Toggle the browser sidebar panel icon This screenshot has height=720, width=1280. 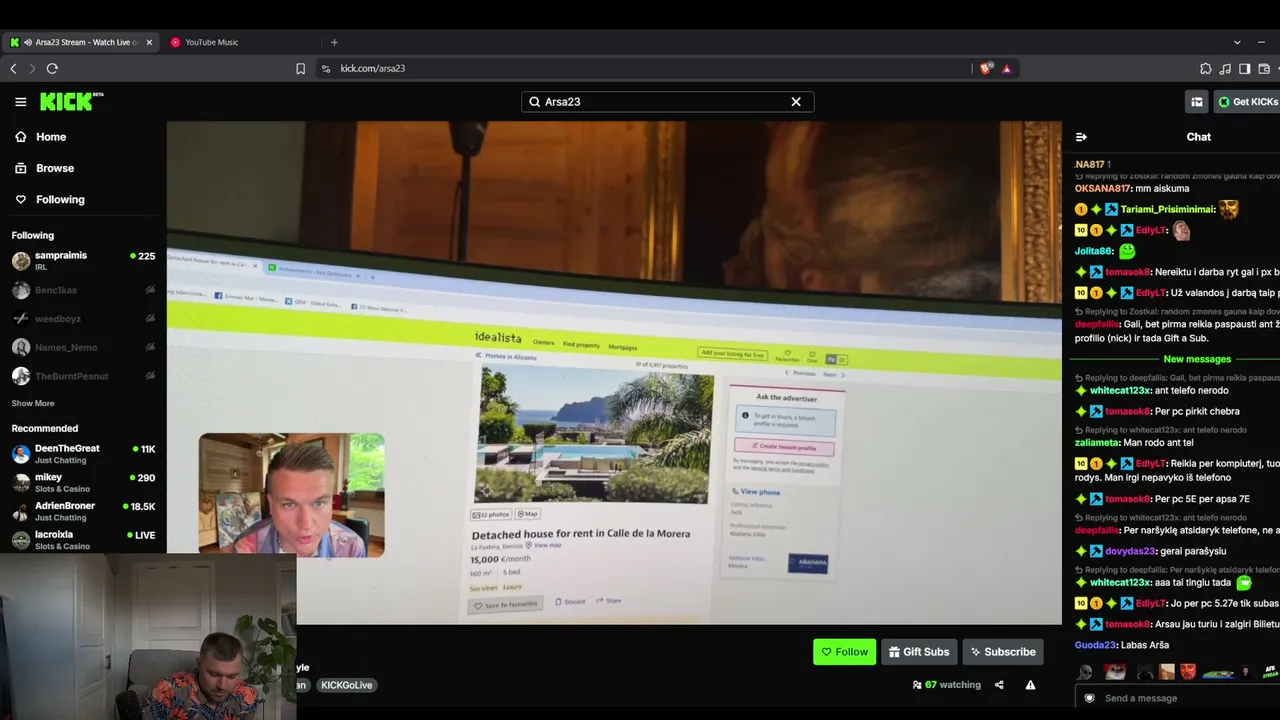pos(1244,69)
